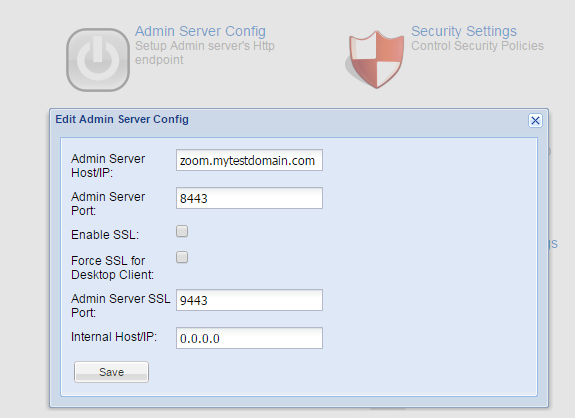
Task: Select the "Enable SSL:" label text
Action: pos(105,235)
